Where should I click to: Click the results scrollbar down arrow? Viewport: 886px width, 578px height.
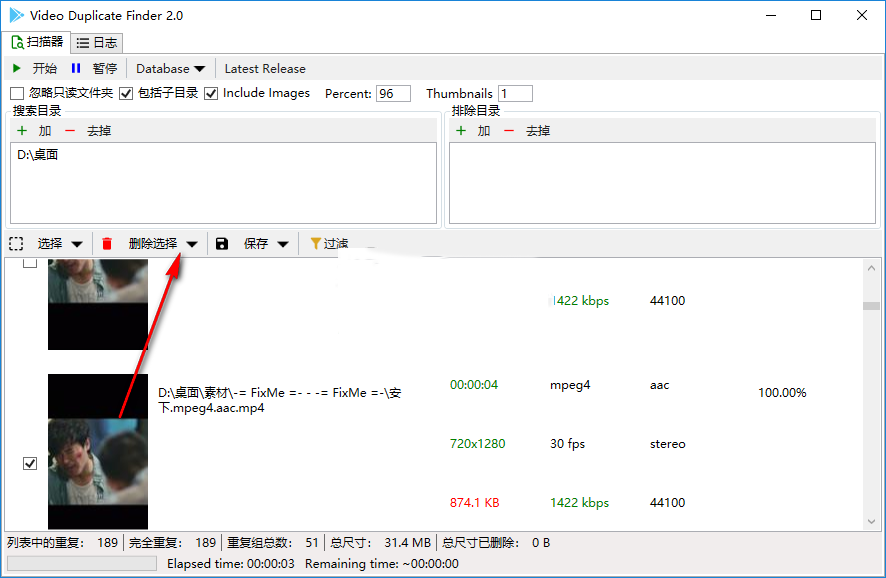871,521
